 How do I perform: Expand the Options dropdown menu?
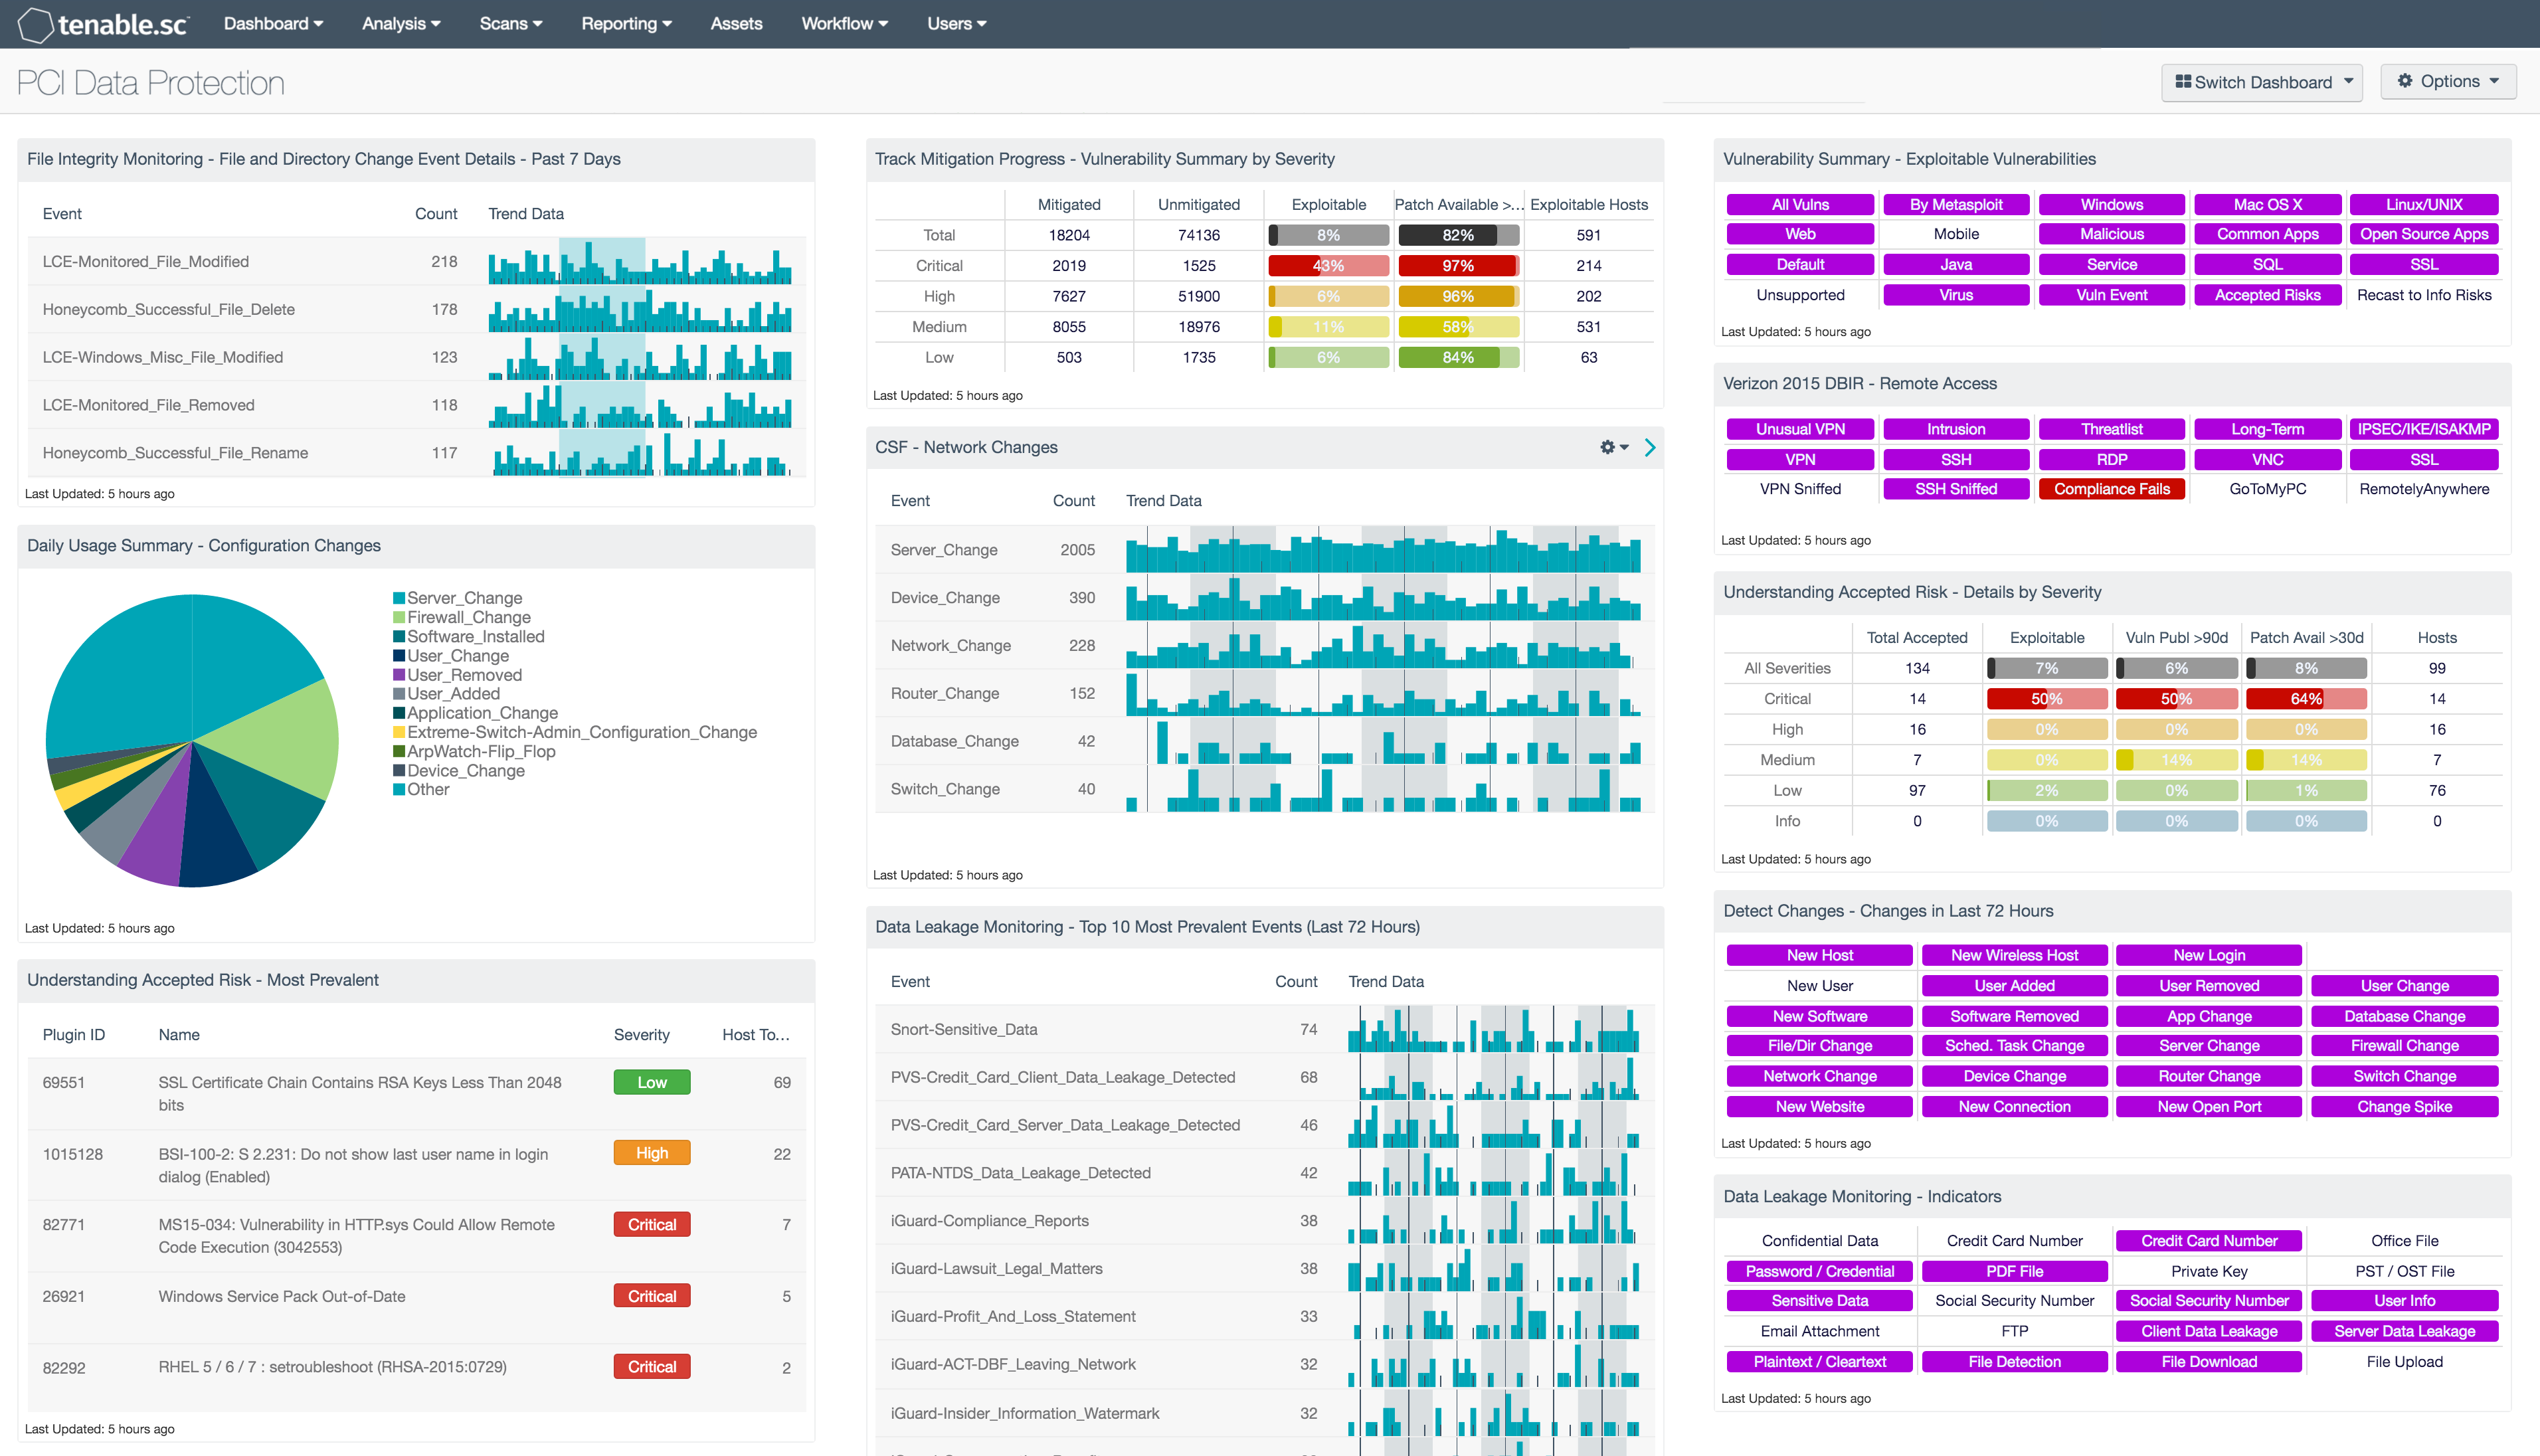2449,80
